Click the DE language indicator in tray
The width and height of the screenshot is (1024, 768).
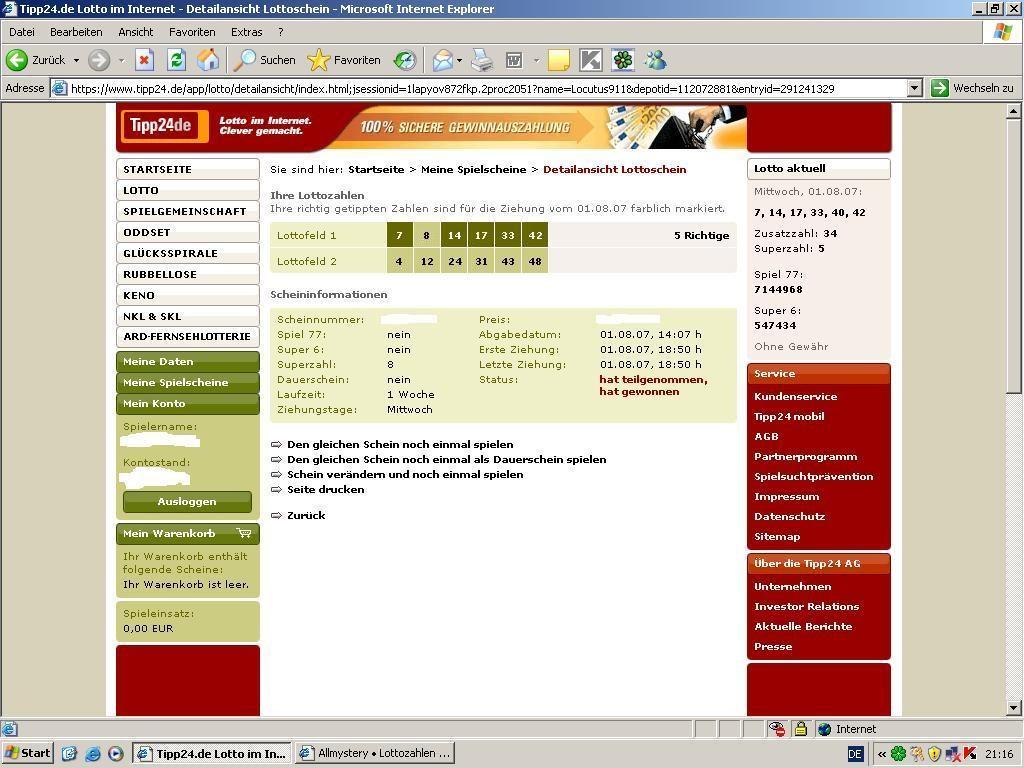[856, 754]
